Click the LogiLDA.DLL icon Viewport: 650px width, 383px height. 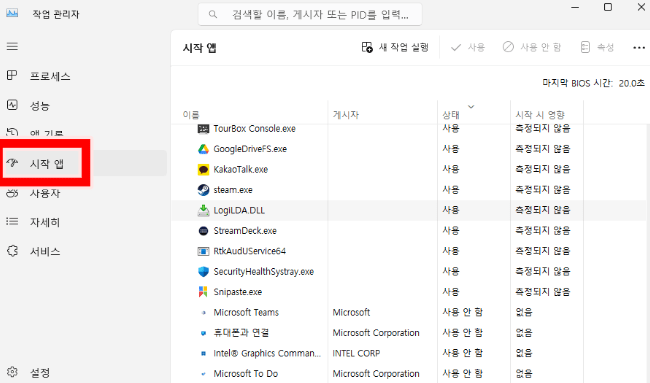(x=203, y=211)
